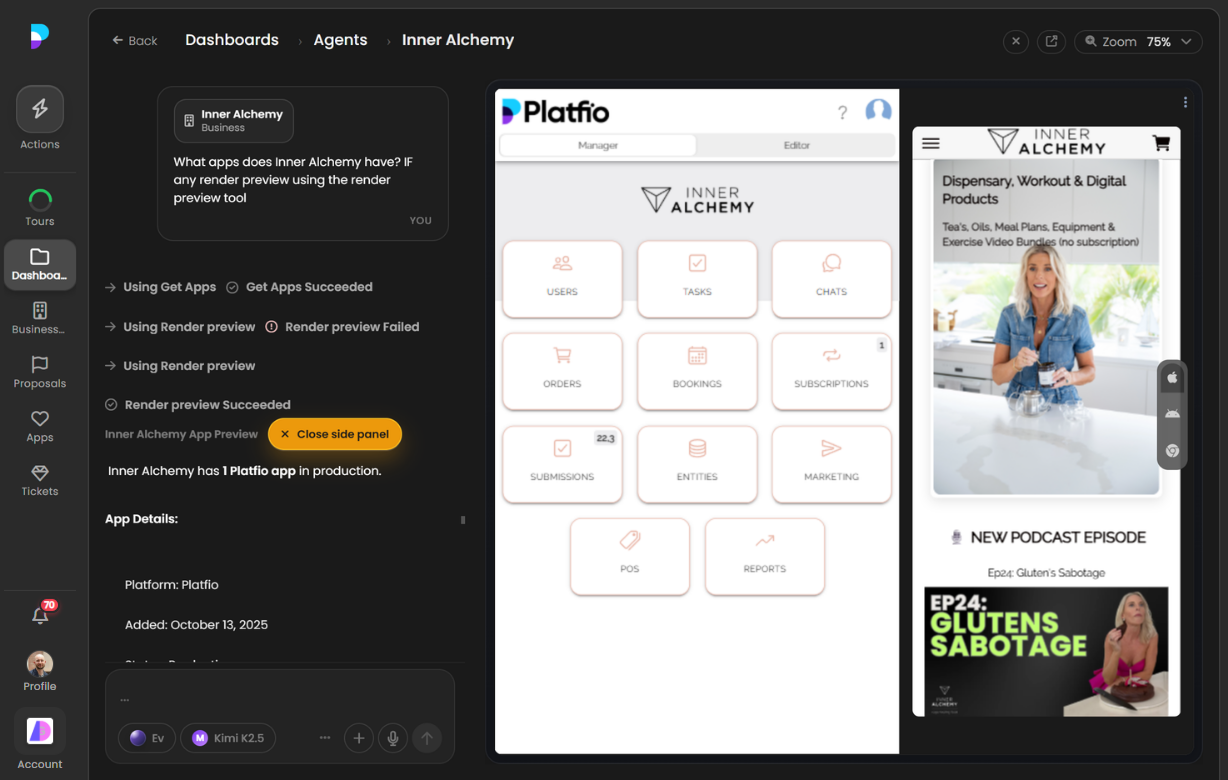Viewport: 1228px width, 780px height.
Task: Open Tours in the sidebar
Action: [x=40, y=208]
